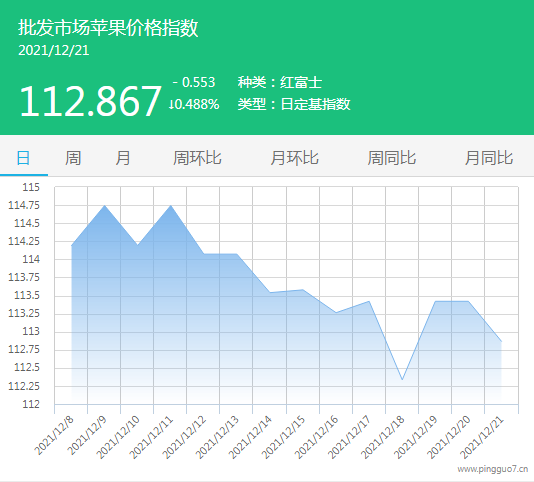Click the 批发市场苹果价格指数 title
This screenshot has height=482, width=534.
coord(108,27)
